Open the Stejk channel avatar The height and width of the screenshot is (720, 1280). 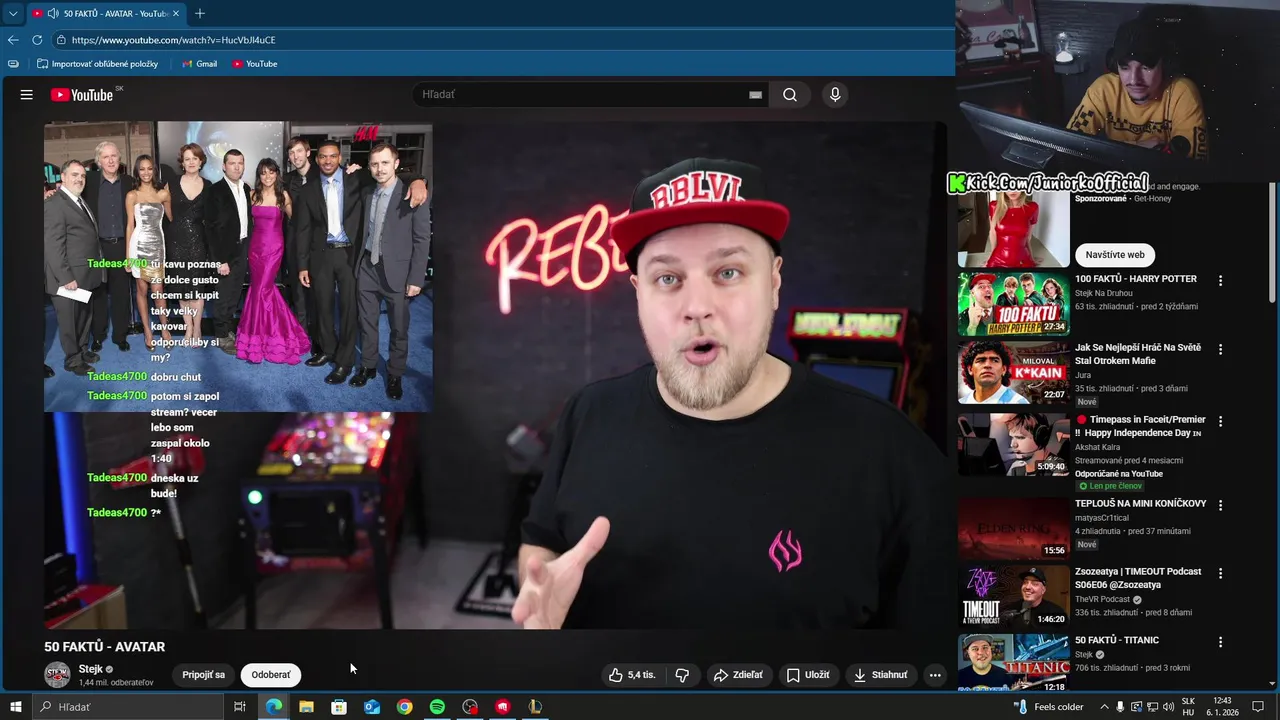tap(57, 675)
